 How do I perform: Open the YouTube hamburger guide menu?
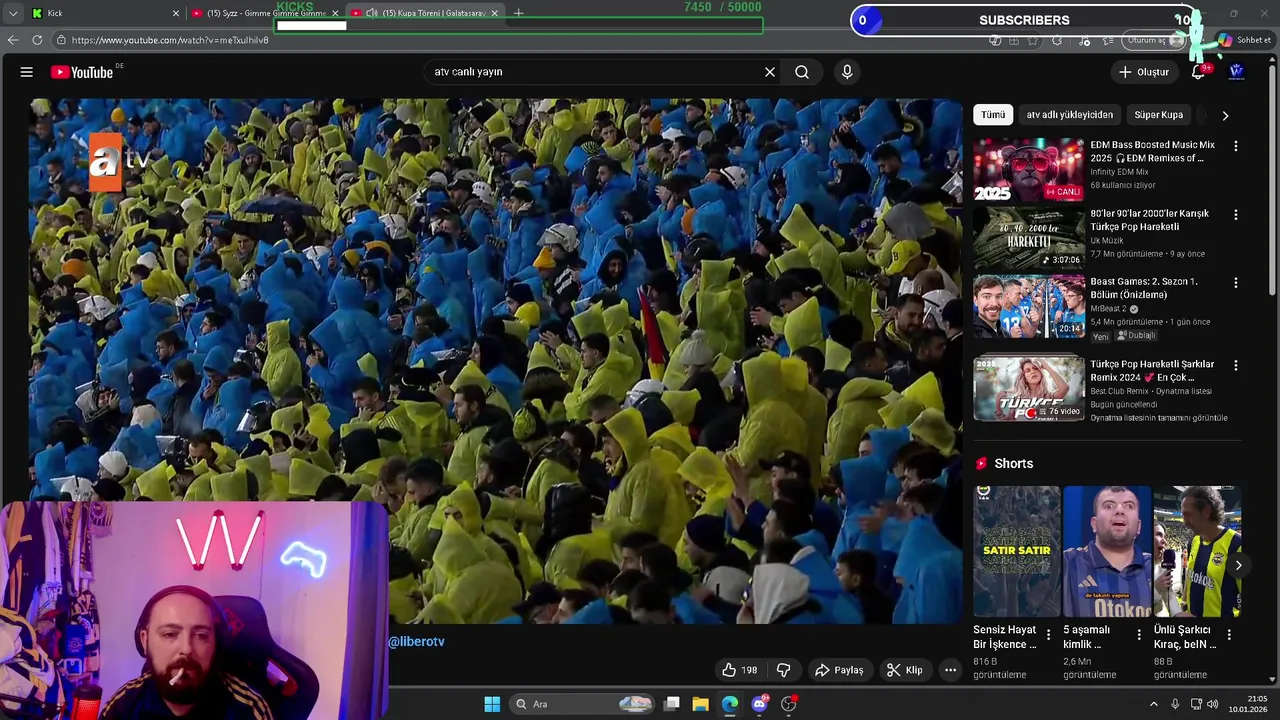point(27,72)
